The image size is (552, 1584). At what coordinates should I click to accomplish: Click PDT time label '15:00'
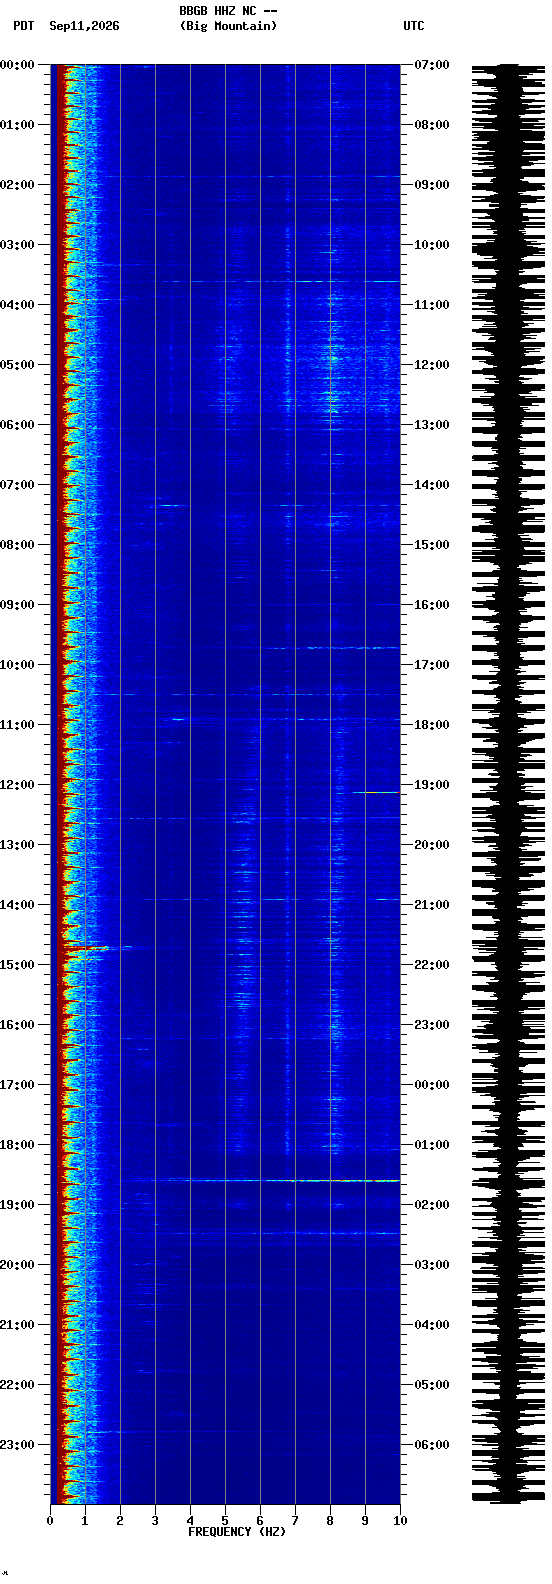[x=17, y=965]
